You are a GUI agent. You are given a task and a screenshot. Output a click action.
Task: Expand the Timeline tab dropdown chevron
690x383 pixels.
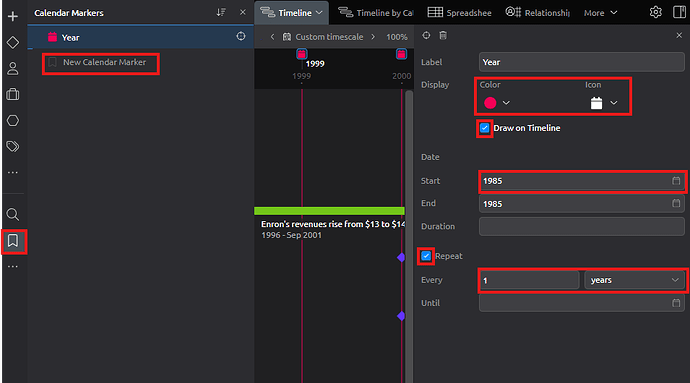(320, 13)
